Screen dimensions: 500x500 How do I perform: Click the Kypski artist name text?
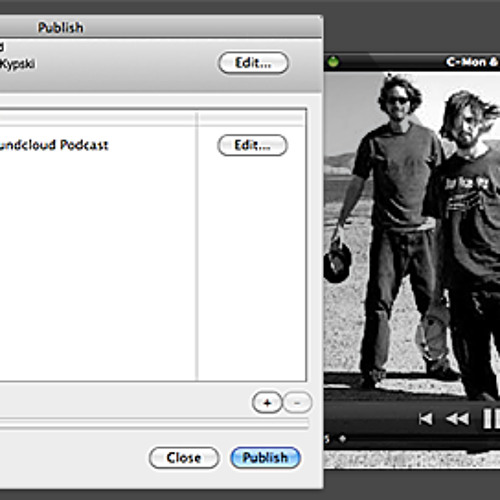[17, 63]
